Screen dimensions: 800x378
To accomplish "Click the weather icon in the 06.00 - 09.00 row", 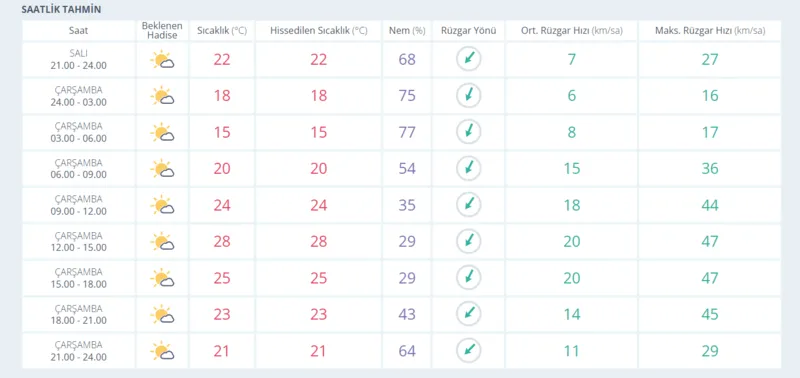I will 162,169.
